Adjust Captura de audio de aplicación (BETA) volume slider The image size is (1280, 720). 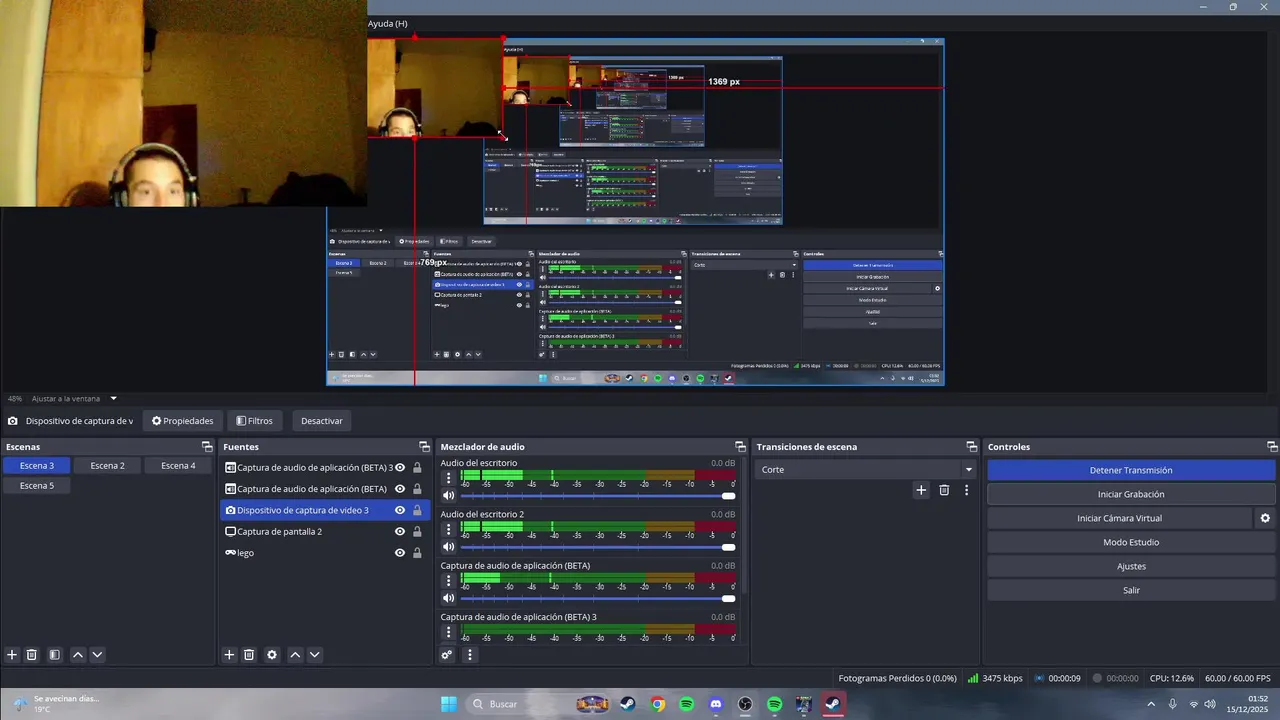coord(597,598)
